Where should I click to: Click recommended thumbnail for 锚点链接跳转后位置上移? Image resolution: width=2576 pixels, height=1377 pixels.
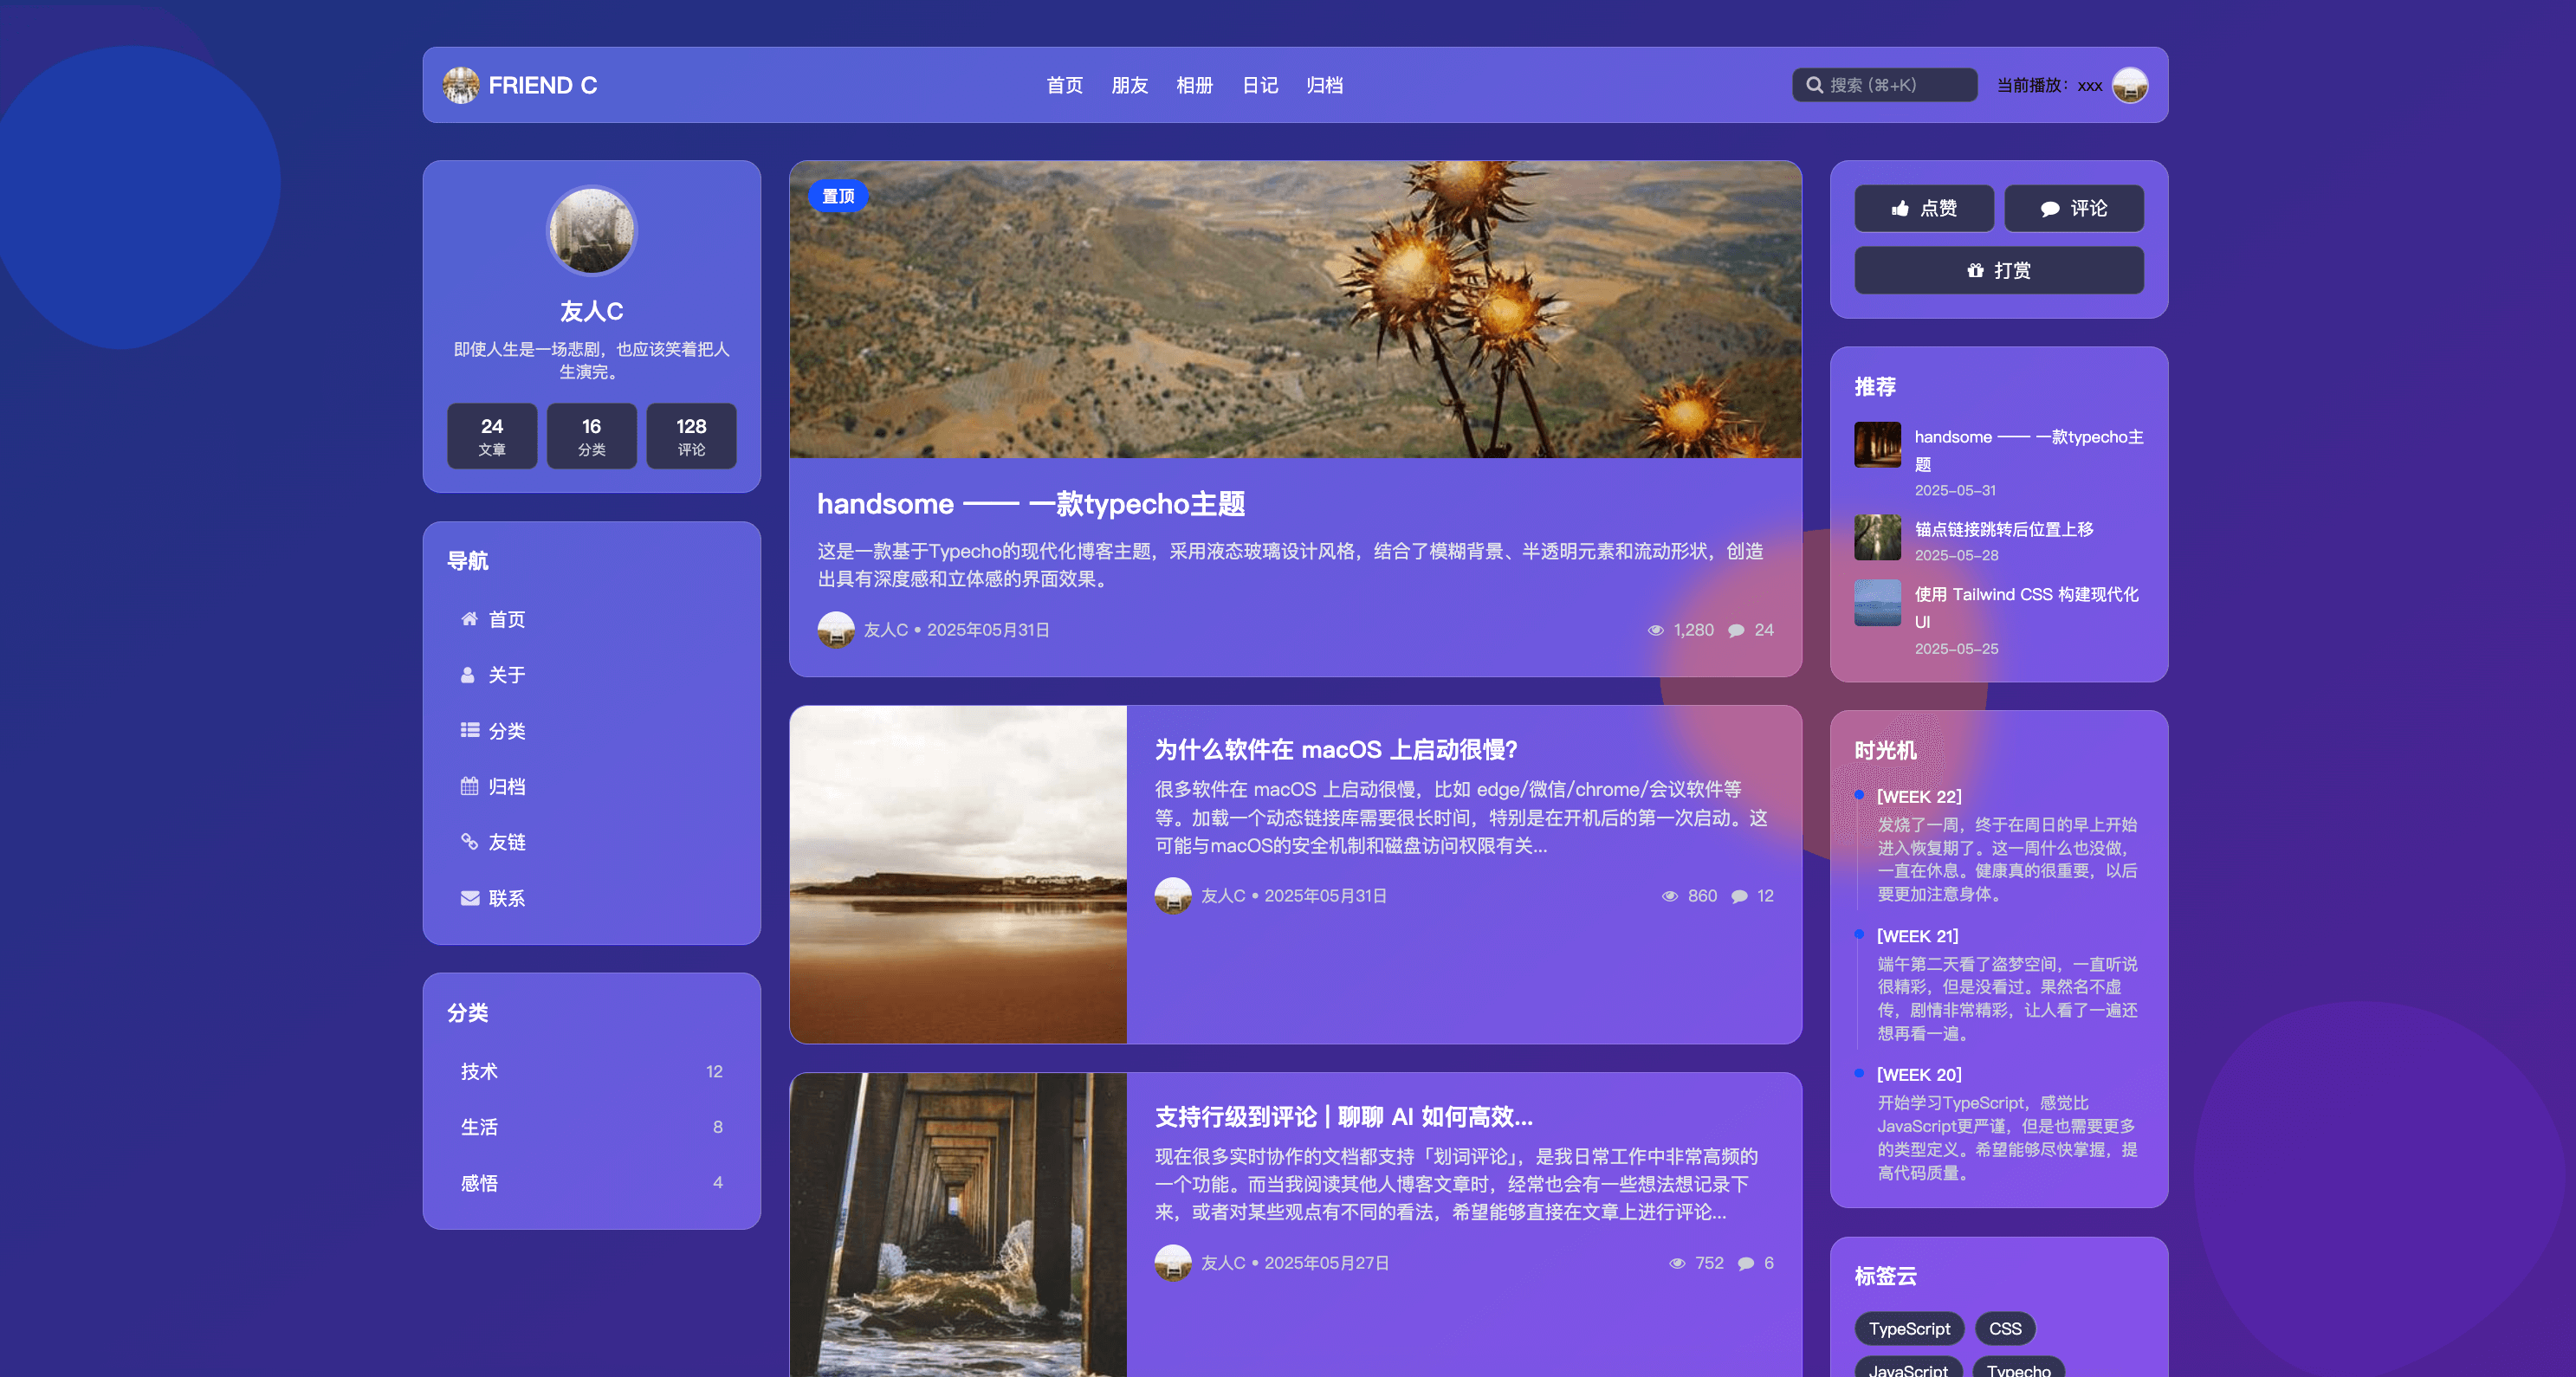(x=1878, y=538)
